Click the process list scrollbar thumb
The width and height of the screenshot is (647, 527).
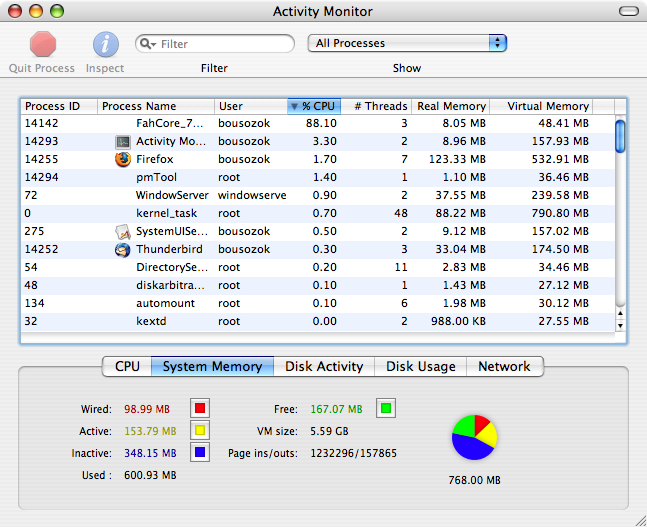click(x=620, y=136)
